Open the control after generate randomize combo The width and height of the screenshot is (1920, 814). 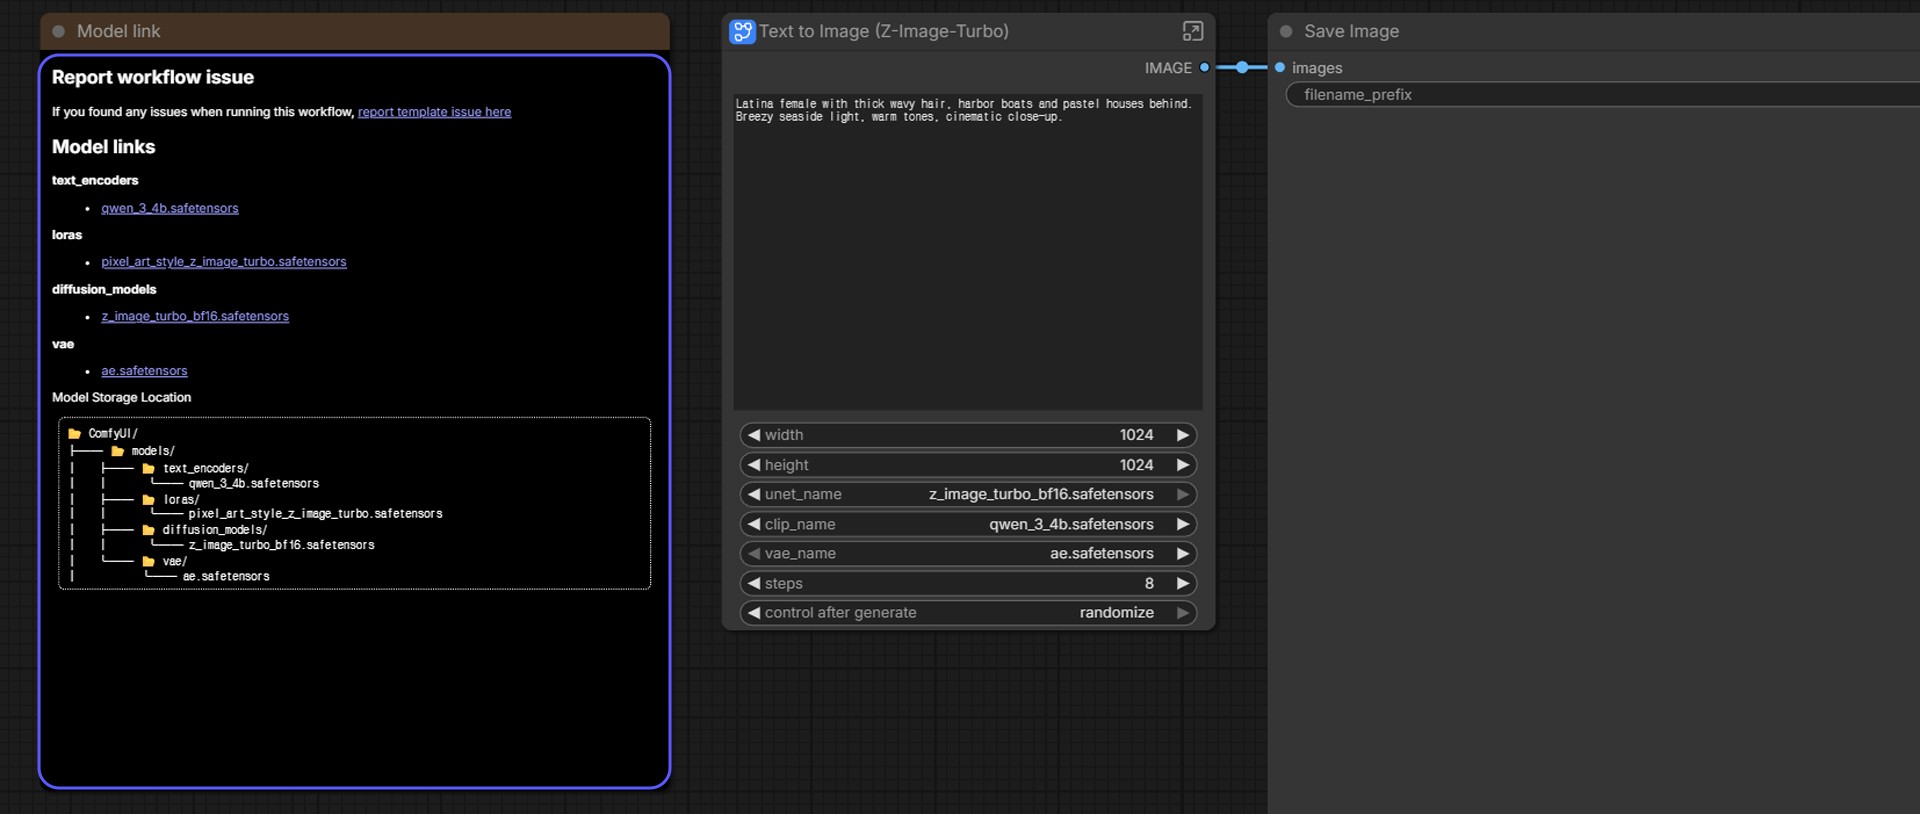968,613
